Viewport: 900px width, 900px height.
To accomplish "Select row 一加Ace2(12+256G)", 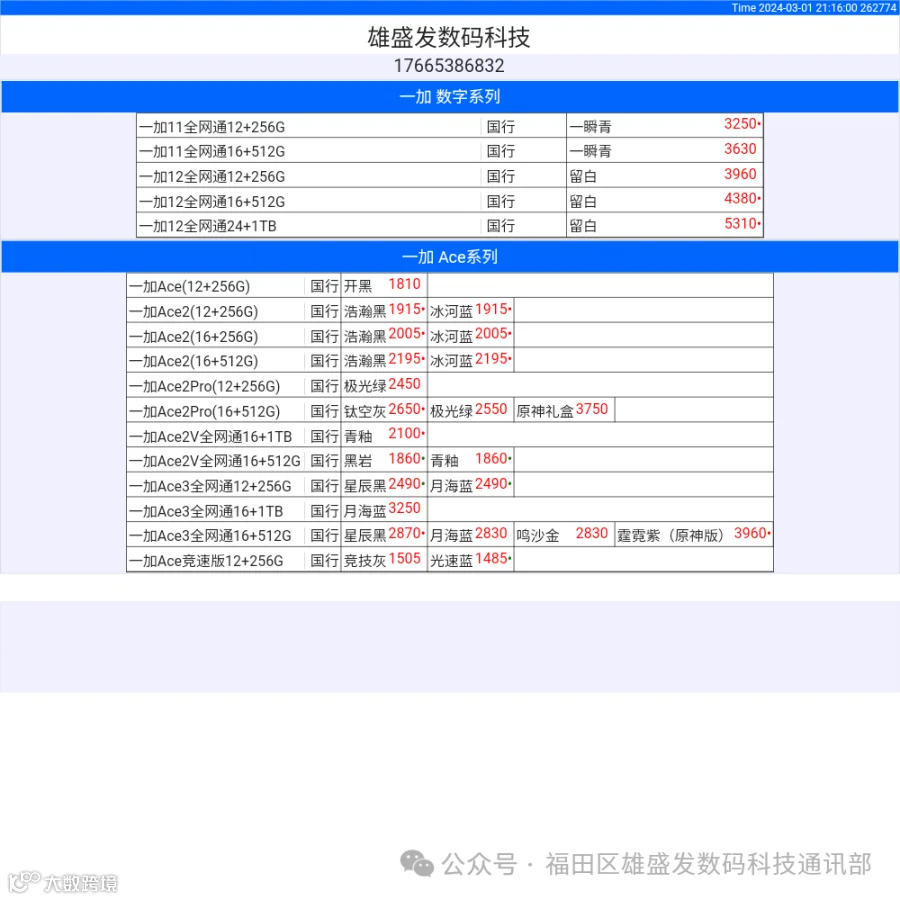I will [x=449, y=311].
